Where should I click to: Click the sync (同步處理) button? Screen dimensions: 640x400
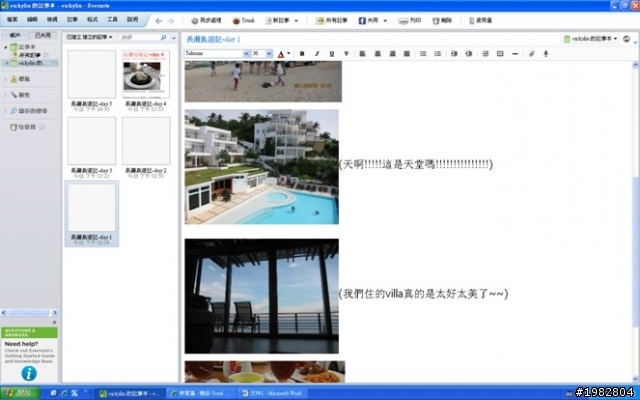click(206, 20)
